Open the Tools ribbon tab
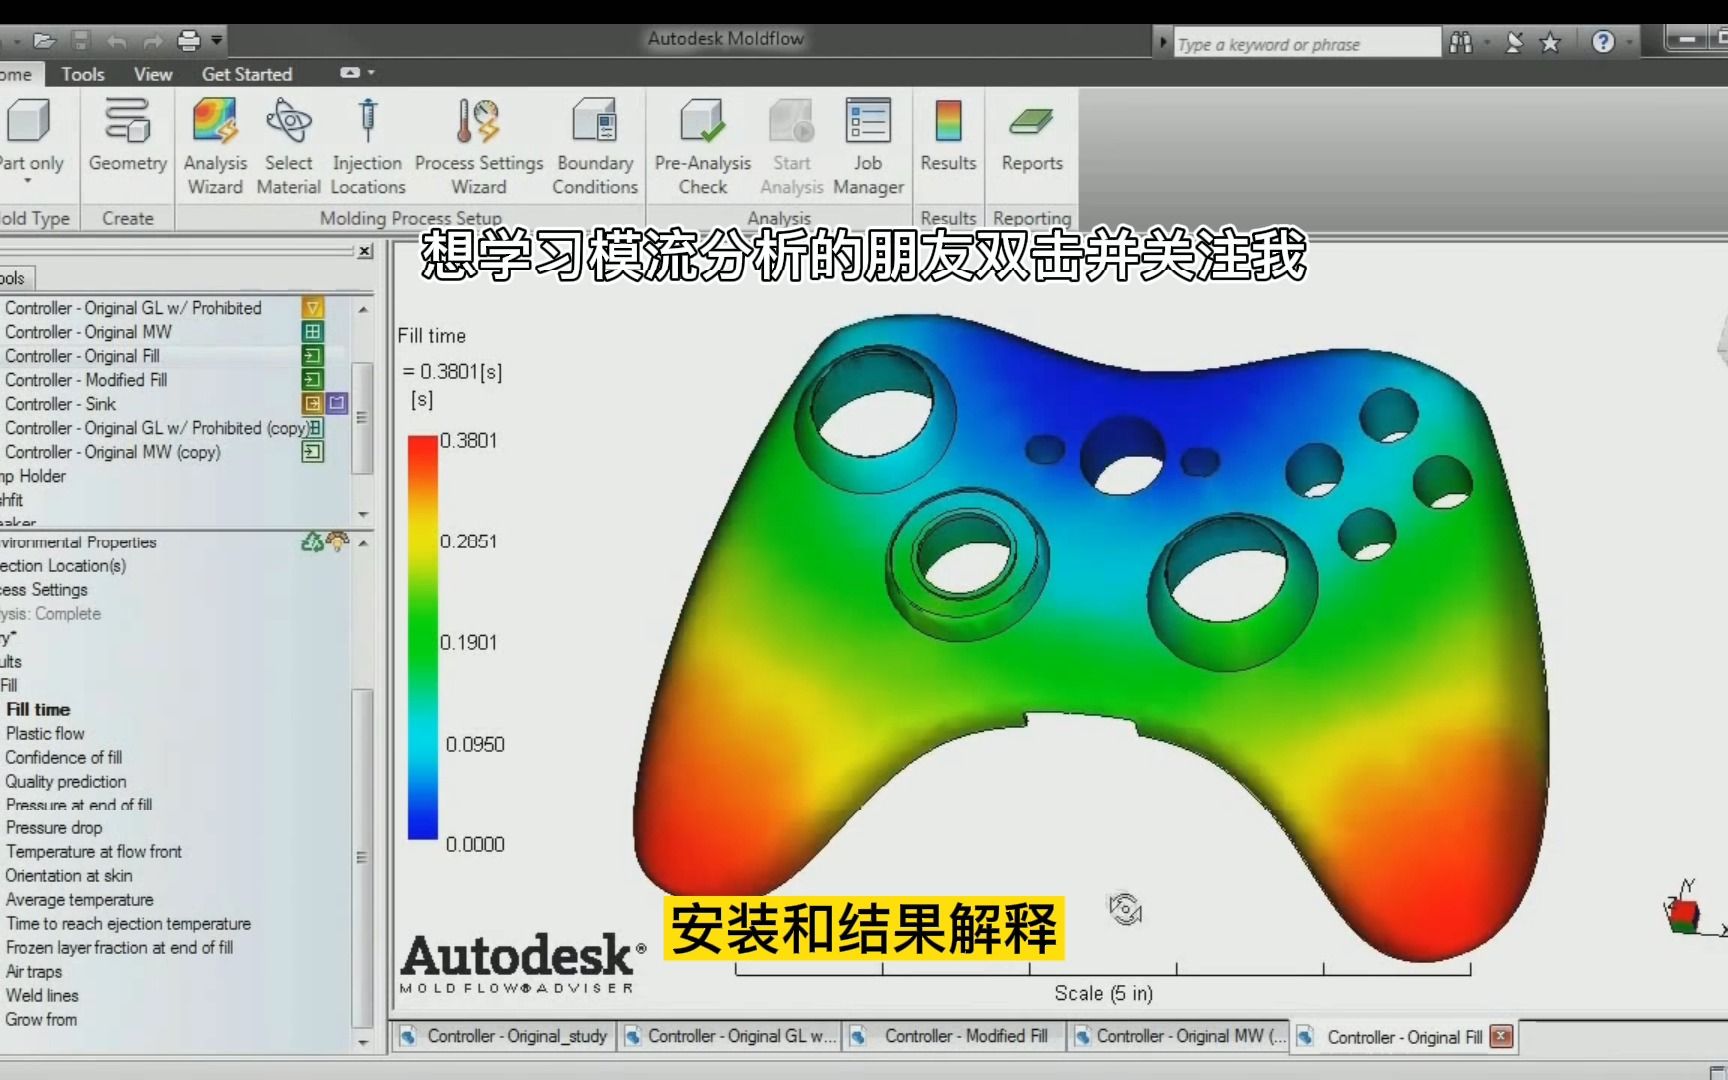Viewport: 1728px width, 1080px height. (82, 74)
